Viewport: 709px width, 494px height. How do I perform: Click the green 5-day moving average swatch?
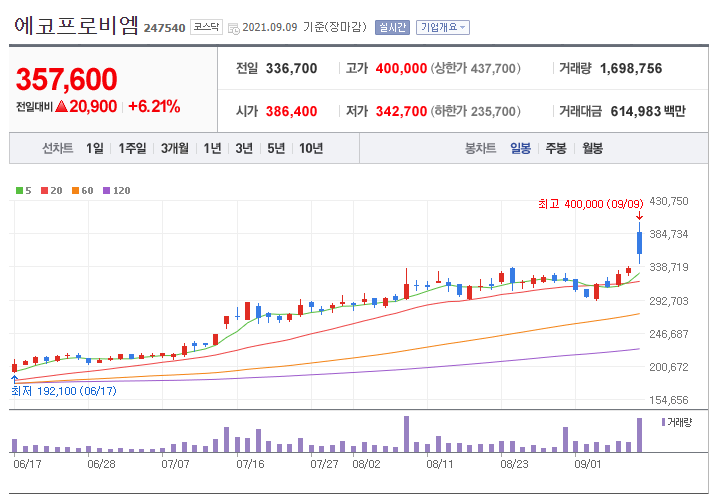pyautogui.click(x=19, y=191)
